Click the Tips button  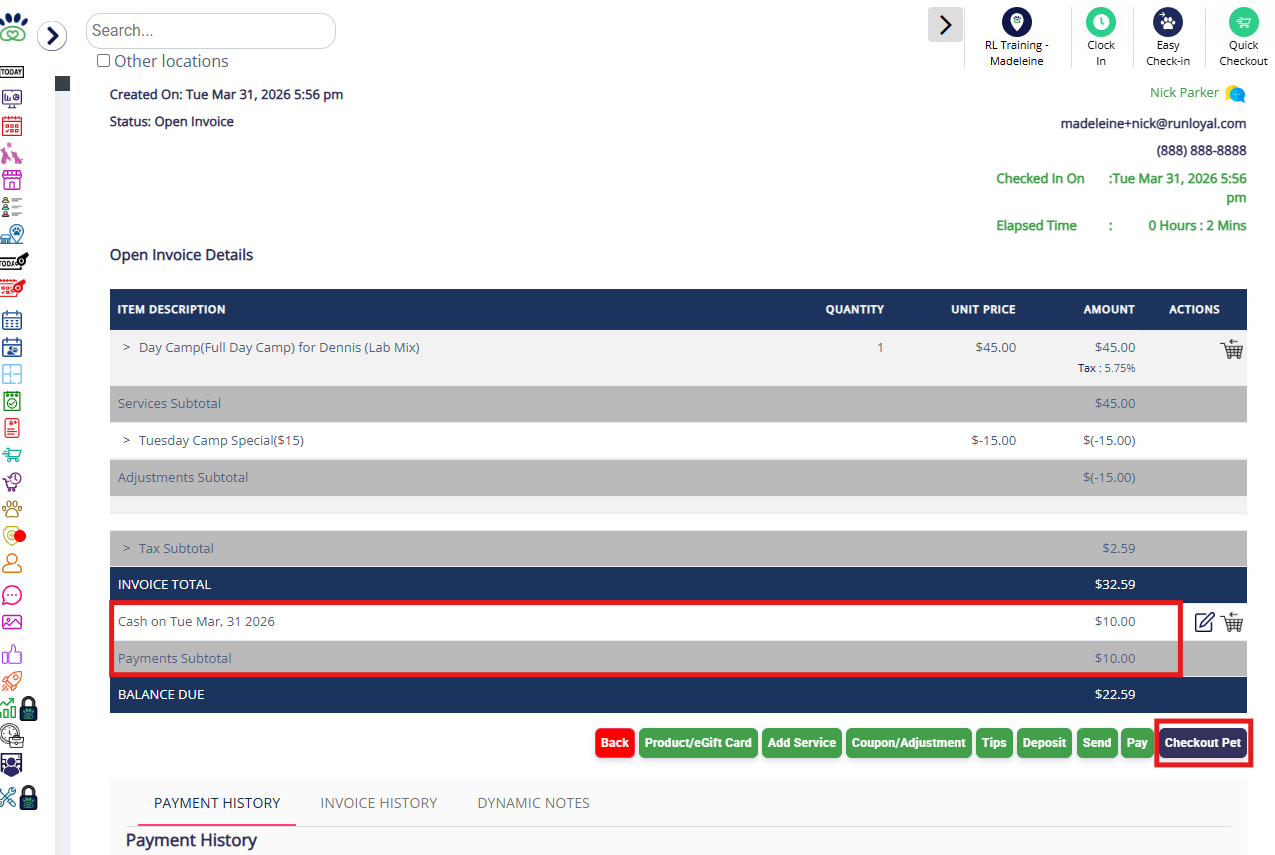994,743
